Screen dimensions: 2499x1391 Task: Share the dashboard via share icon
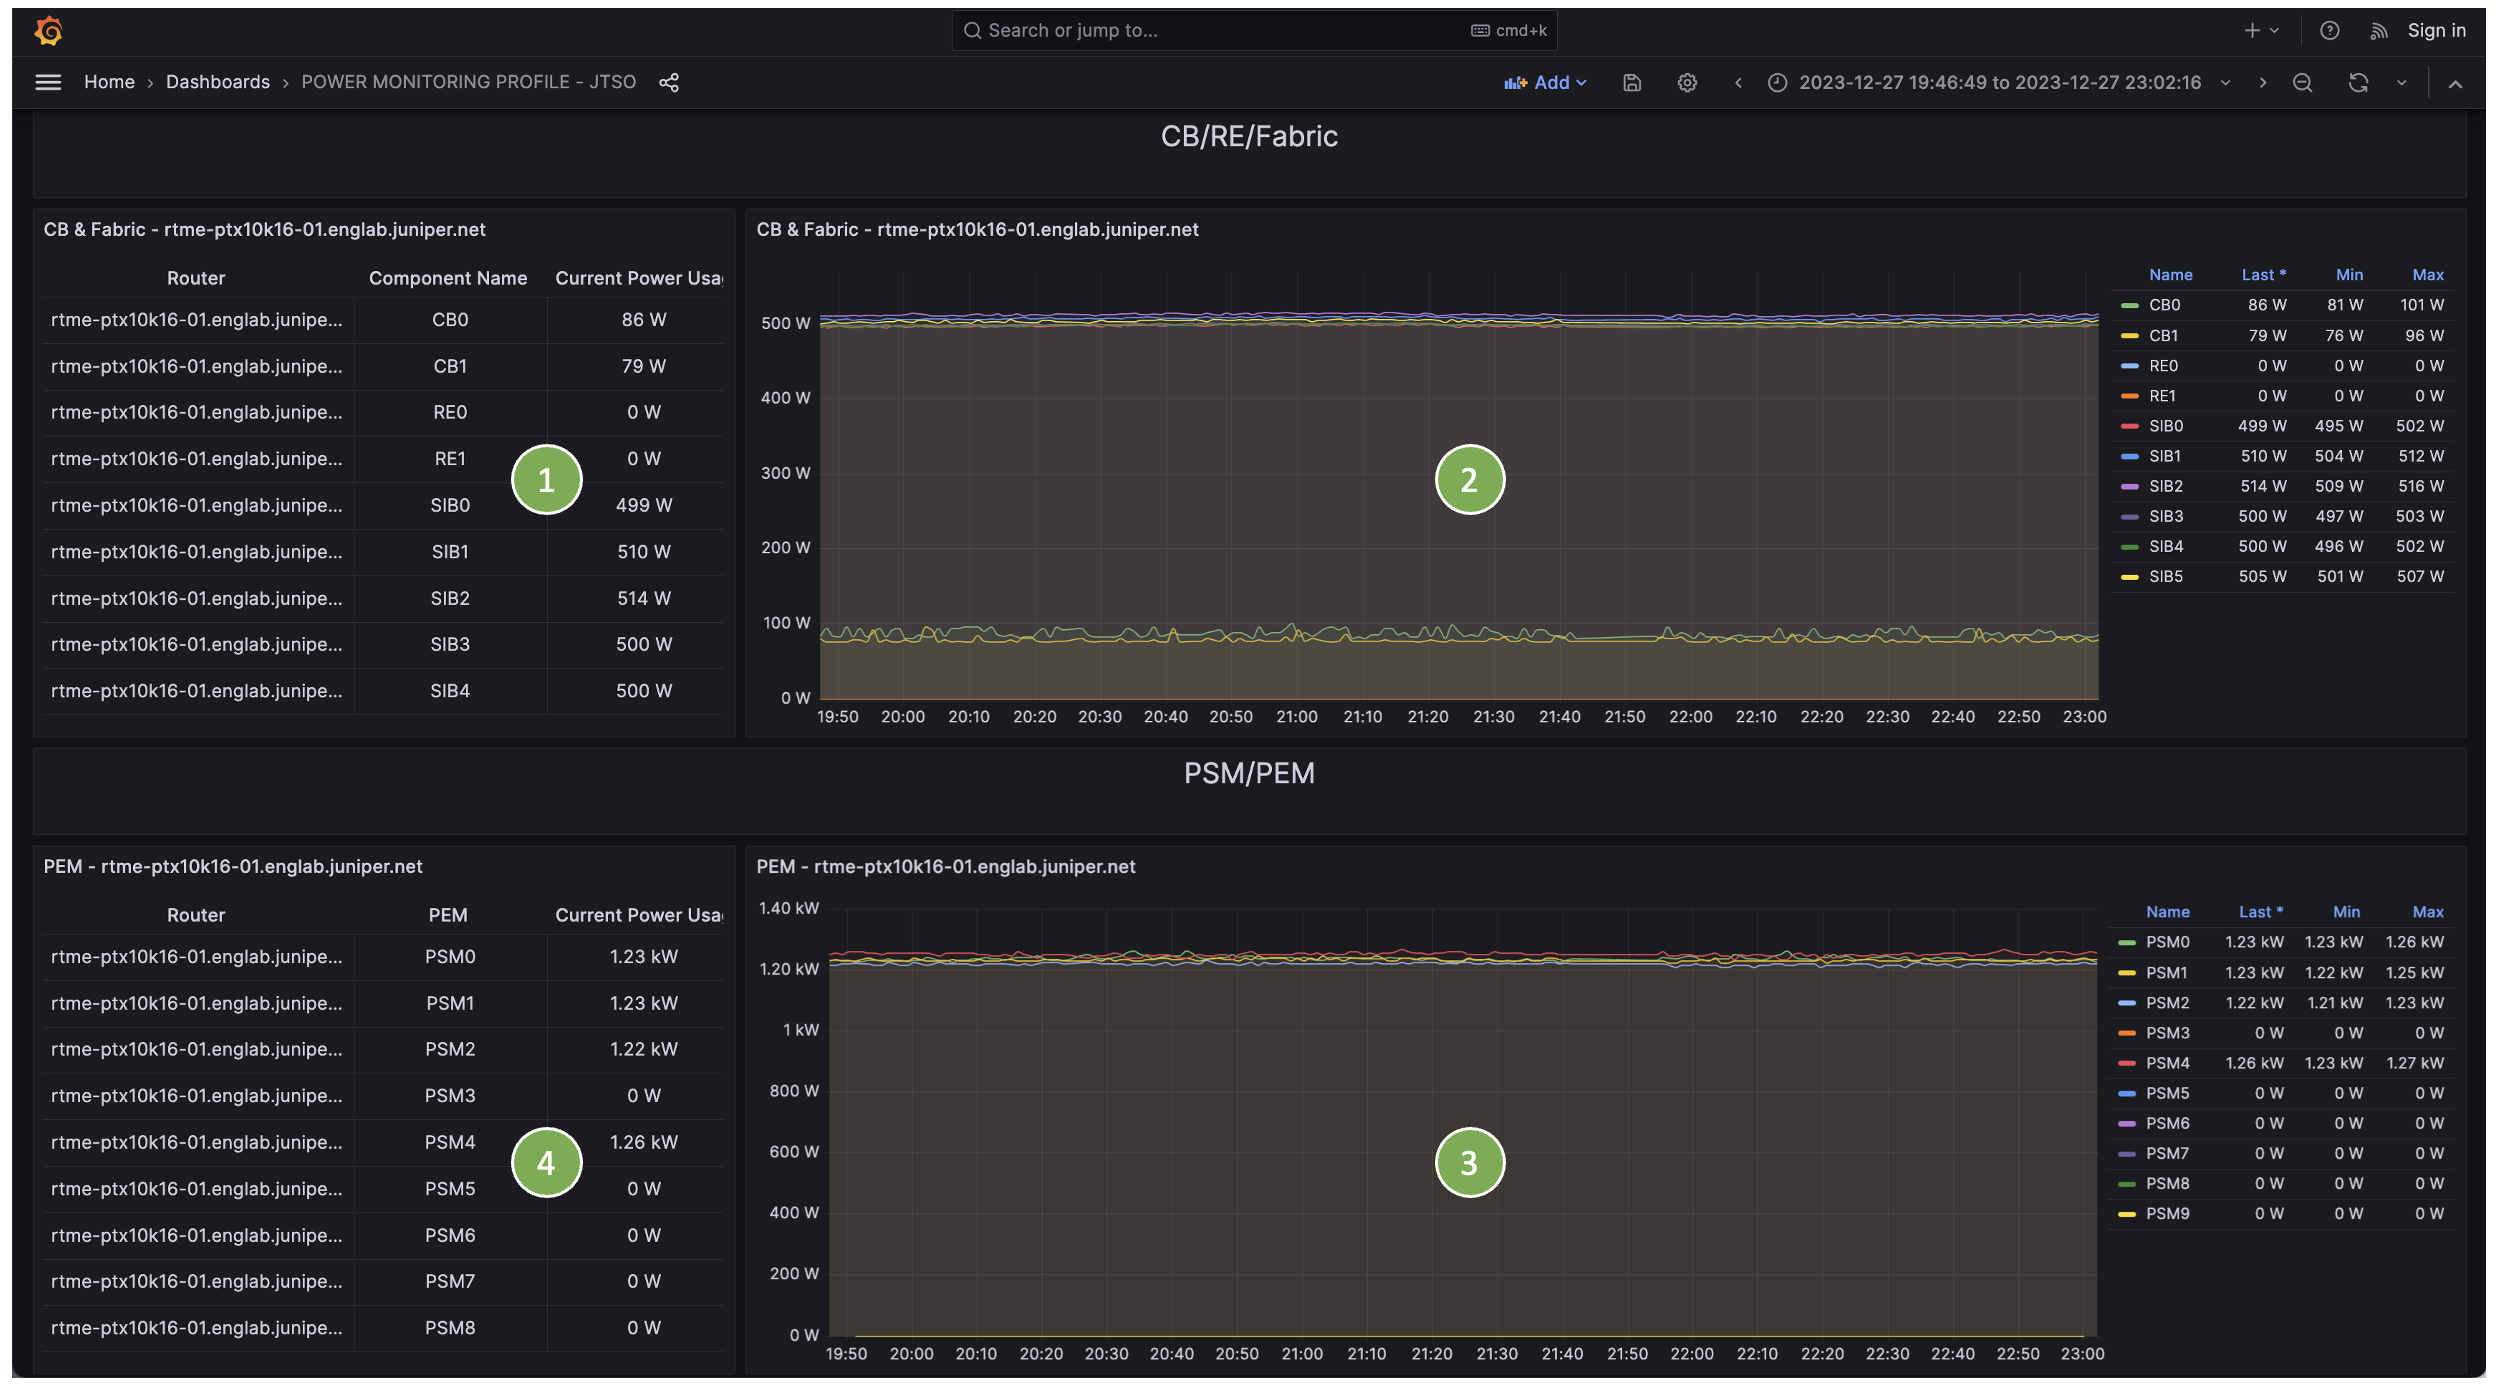tap(669, 82)
